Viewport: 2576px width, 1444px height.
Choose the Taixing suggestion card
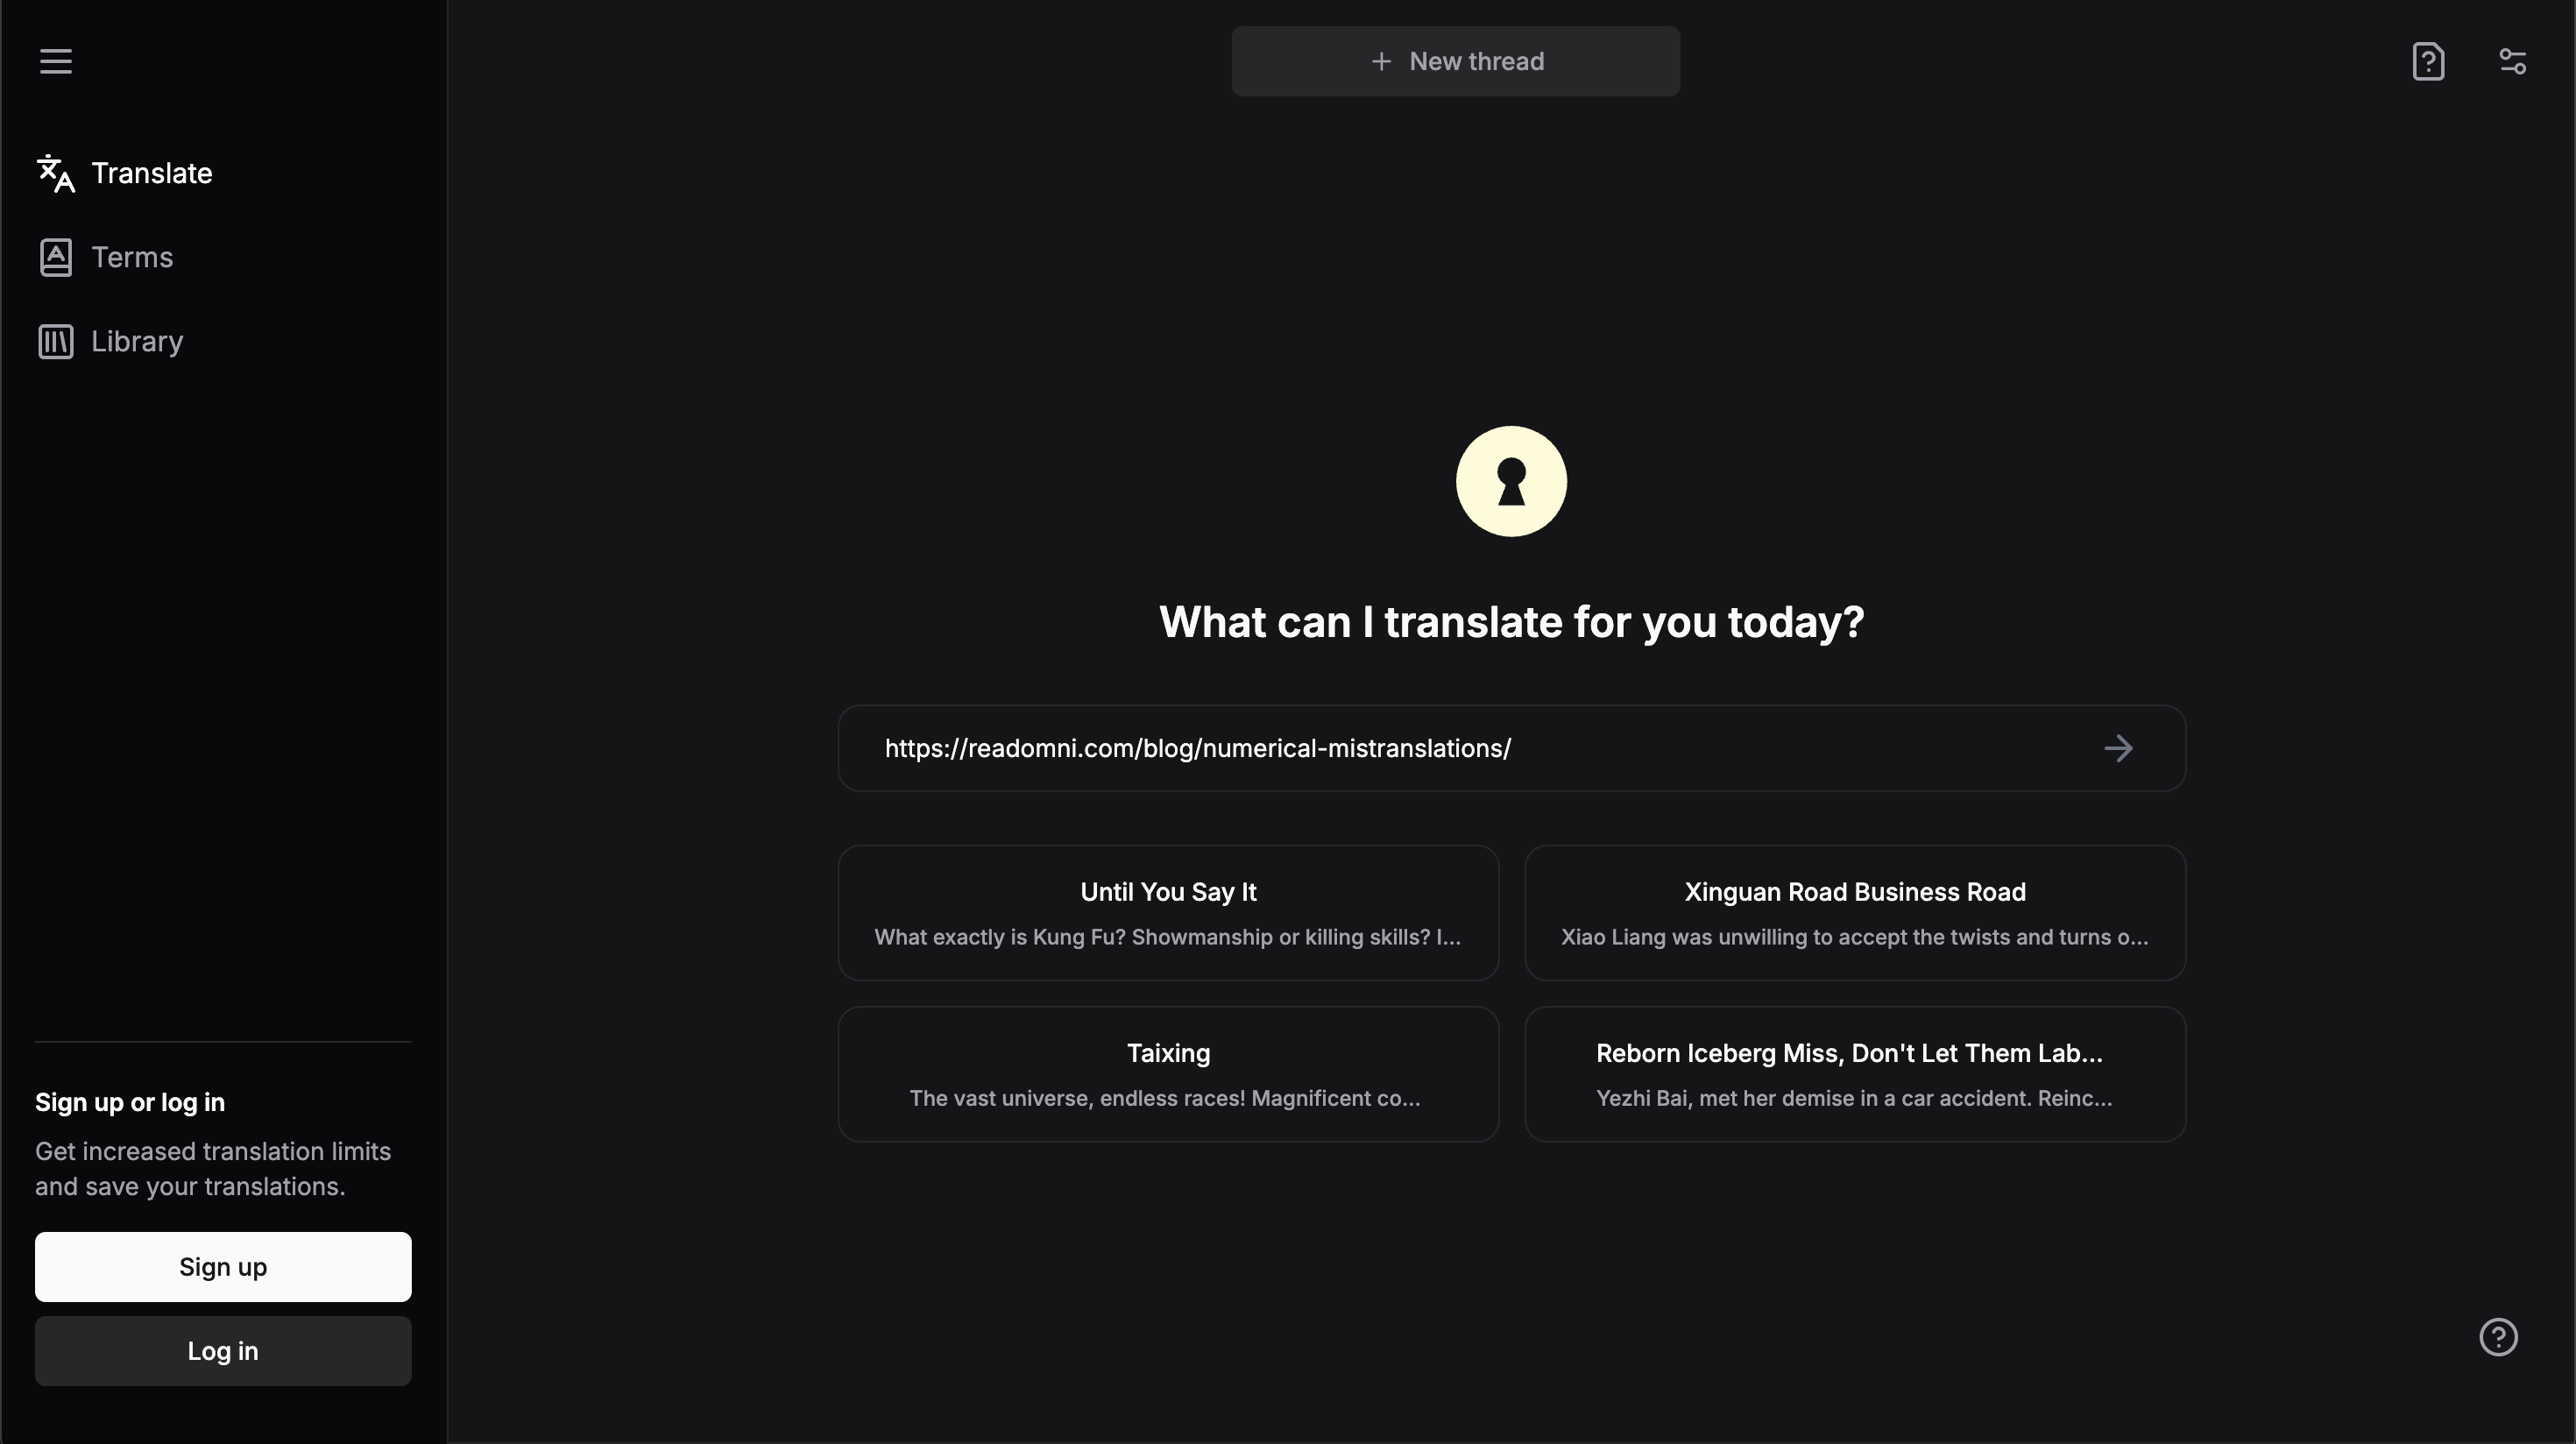[x=1168, y=1074]
